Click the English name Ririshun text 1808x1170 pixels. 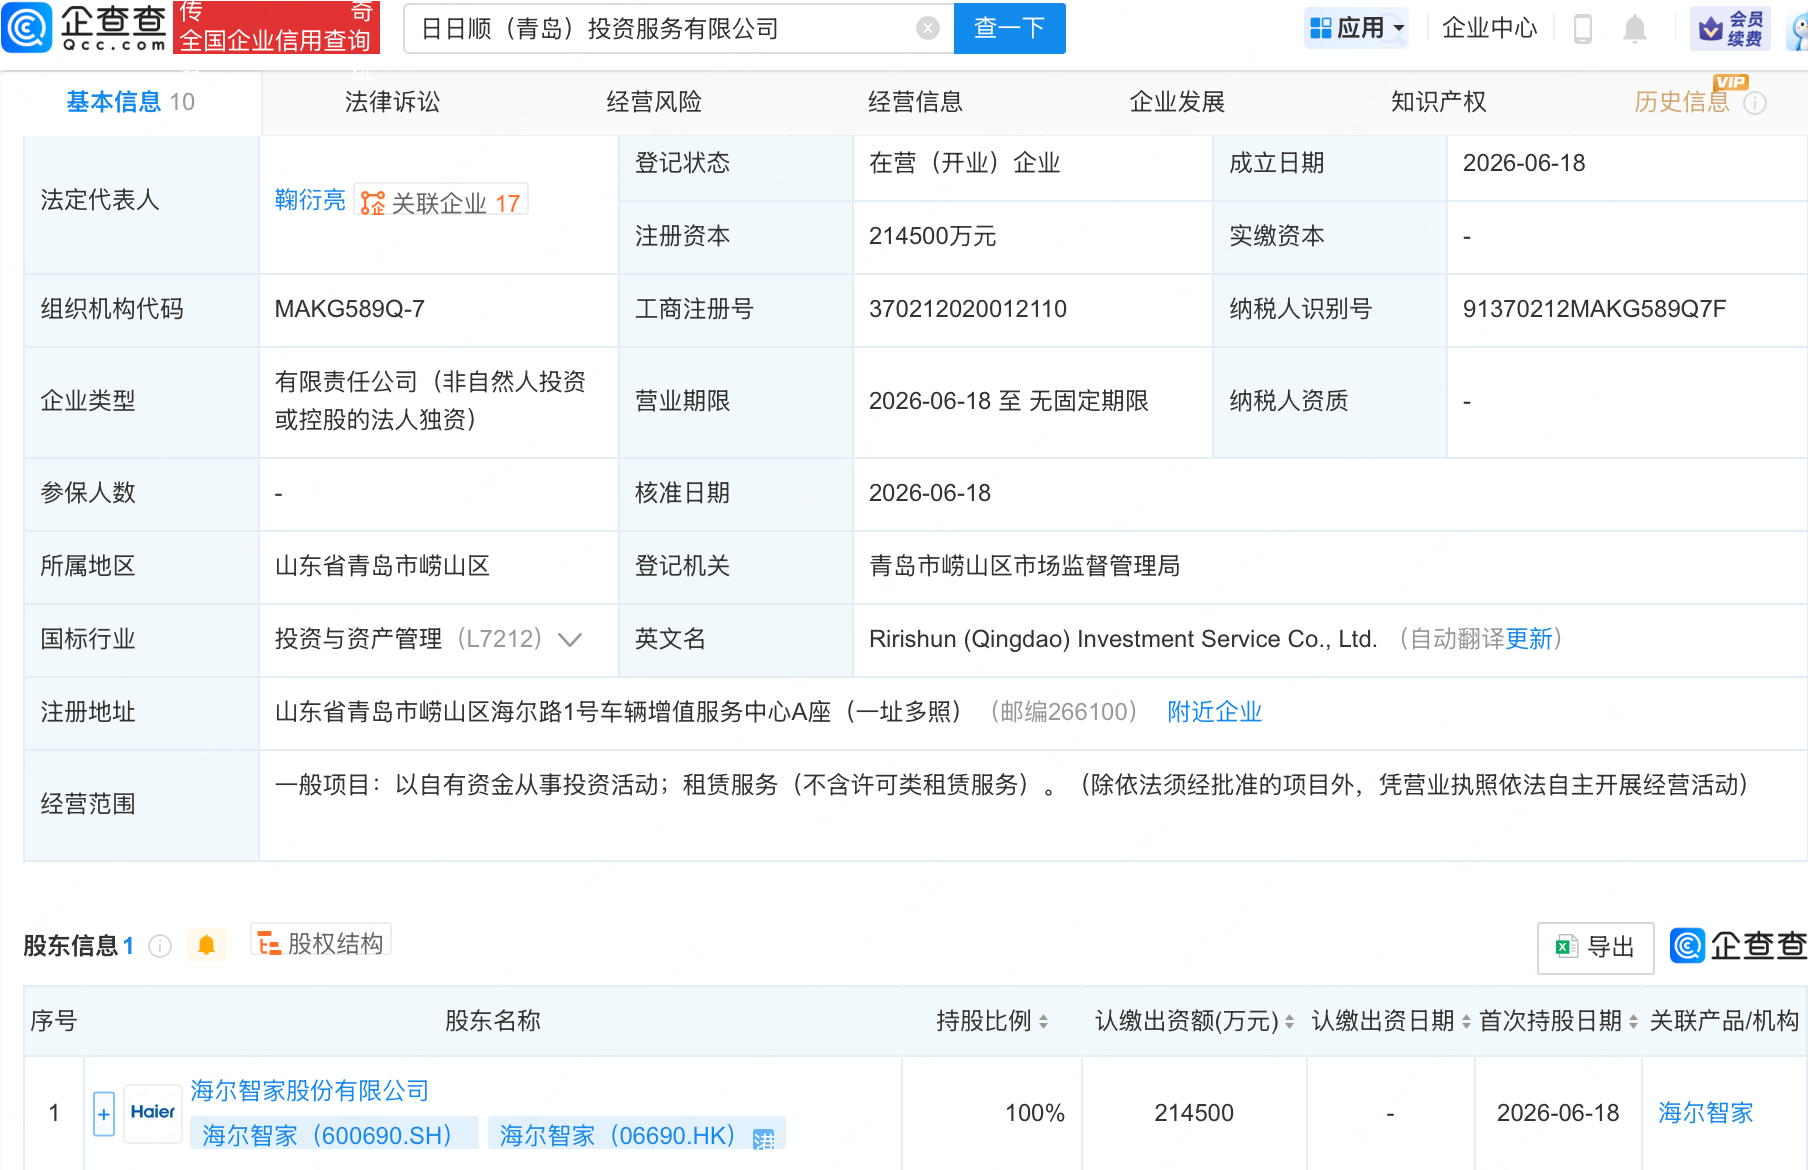pos(1123,639)
